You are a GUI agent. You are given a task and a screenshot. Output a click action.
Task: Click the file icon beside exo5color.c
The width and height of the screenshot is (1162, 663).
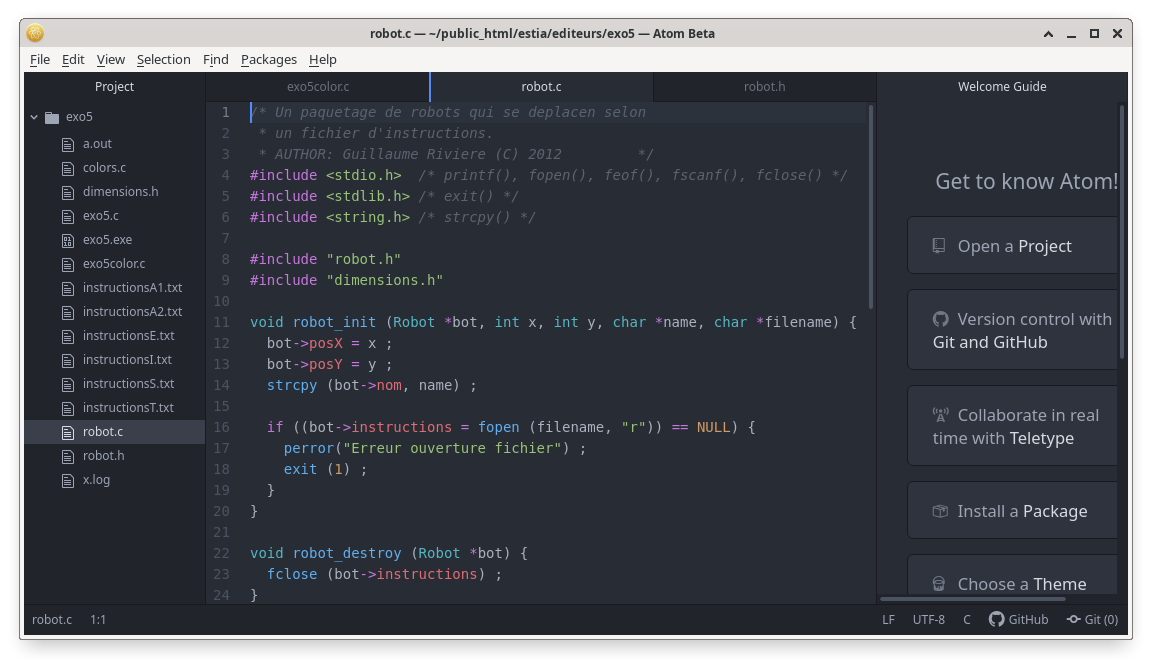click(68, 264)
